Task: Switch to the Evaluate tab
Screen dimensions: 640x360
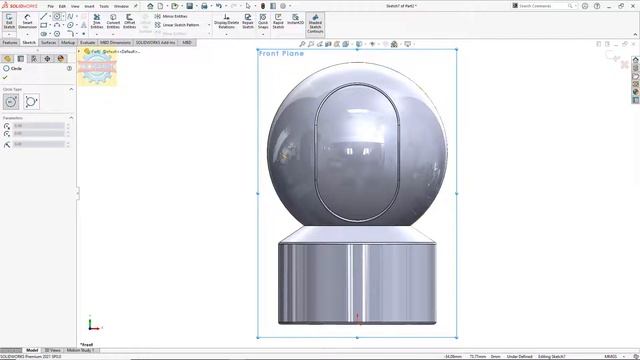Action: click(87, 42)
